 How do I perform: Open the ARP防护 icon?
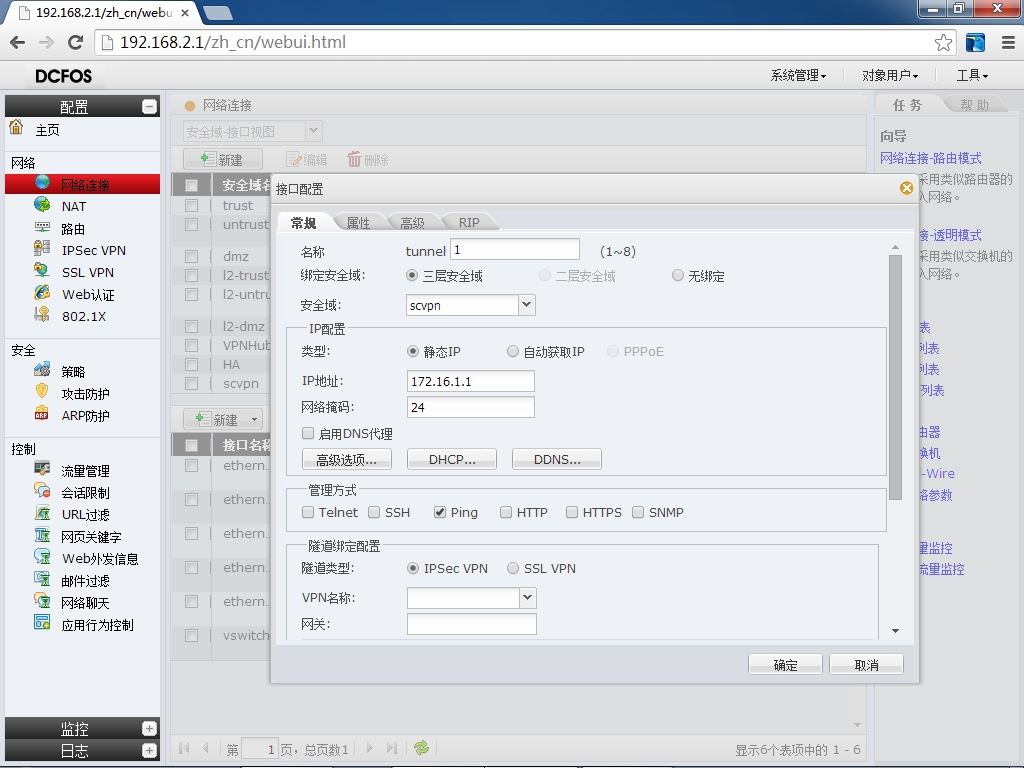(x=42, y=413)
